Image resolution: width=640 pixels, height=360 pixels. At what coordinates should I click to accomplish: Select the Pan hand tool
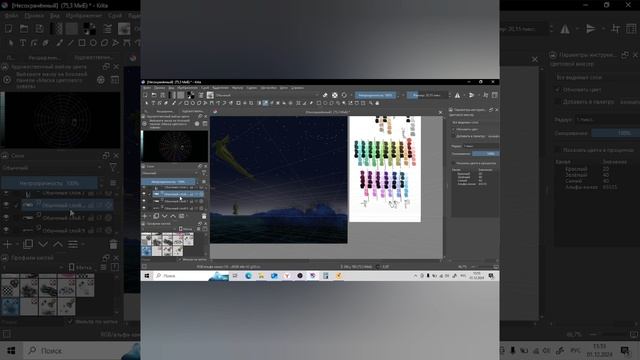(x=377, y=103)
